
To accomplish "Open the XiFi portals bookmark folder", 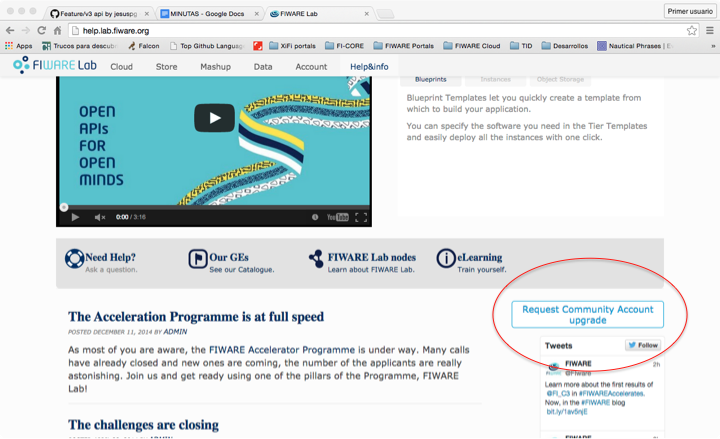I will 292,46.
